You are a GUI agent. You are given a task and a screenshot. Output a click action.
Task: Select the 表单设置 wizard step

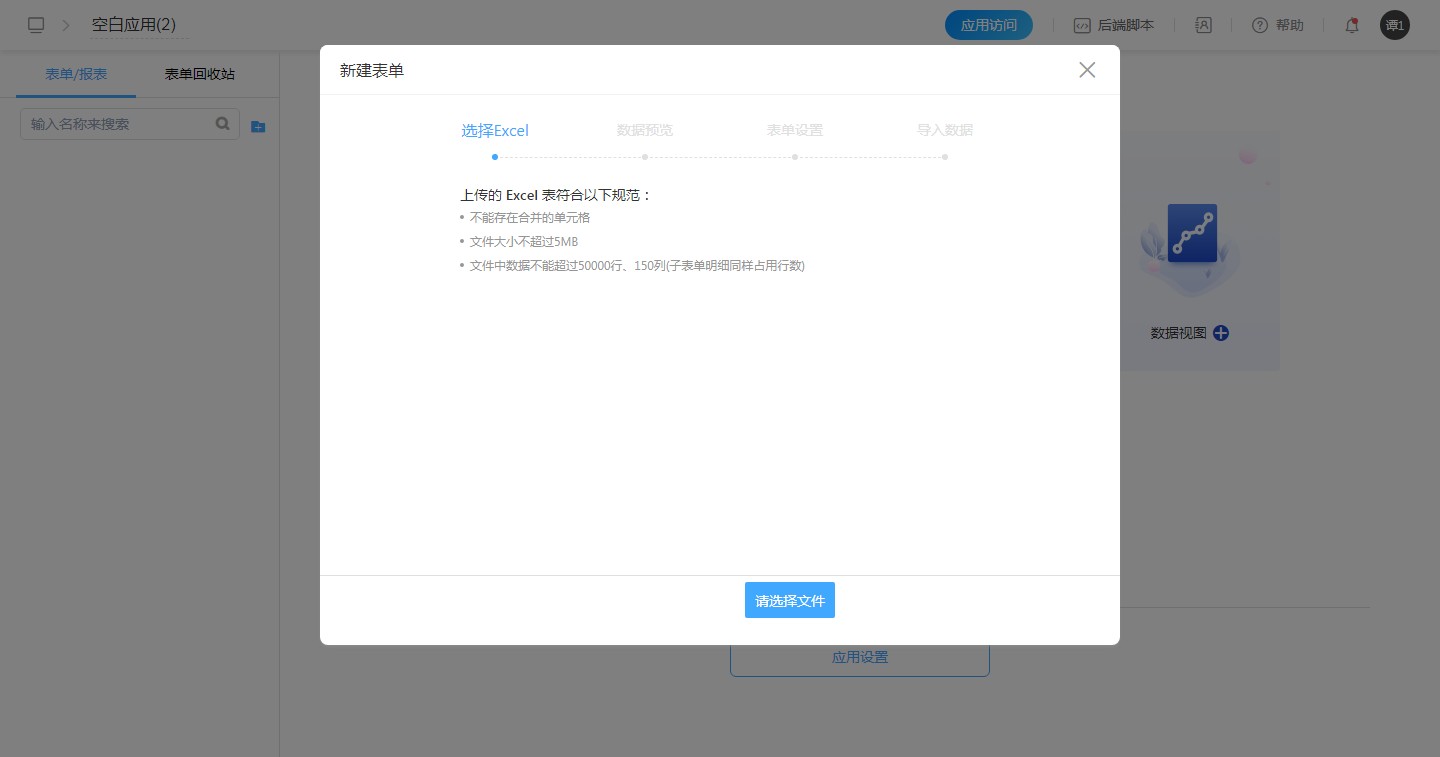click(795, 131)
